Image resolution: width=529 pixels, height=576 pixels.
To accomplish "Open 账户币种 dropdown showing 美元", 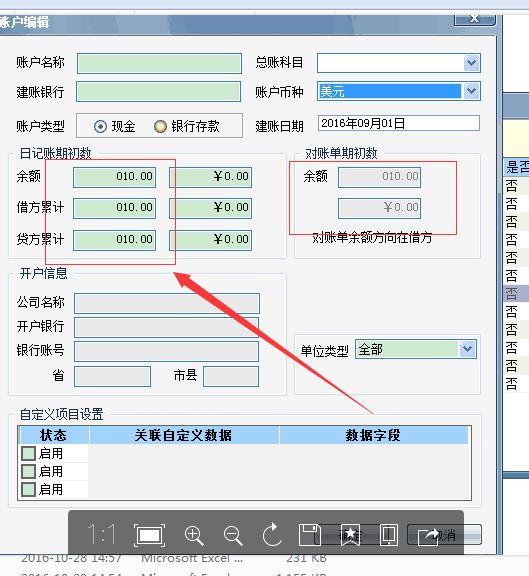I will 471,91.
